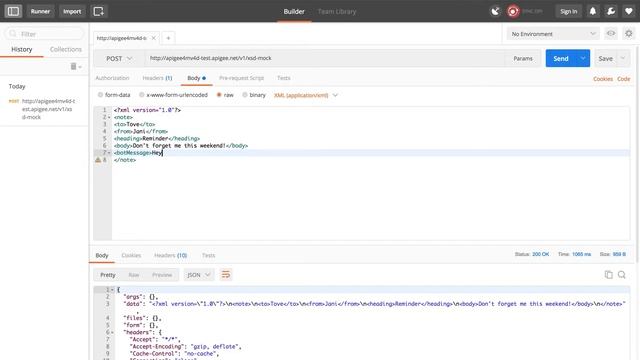The image size is (640, 360).
Task: Click the trash icon in the History panel
Action: pos(73,66)
